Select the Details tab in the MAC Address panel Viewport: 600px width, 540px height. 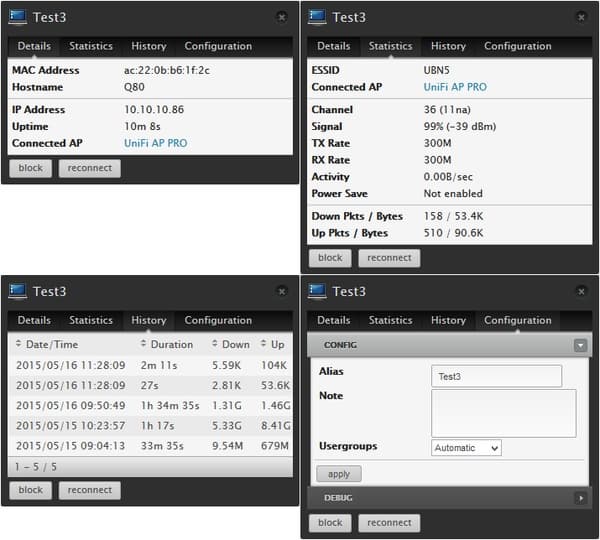pyautogui.click(x=34, y=46)
